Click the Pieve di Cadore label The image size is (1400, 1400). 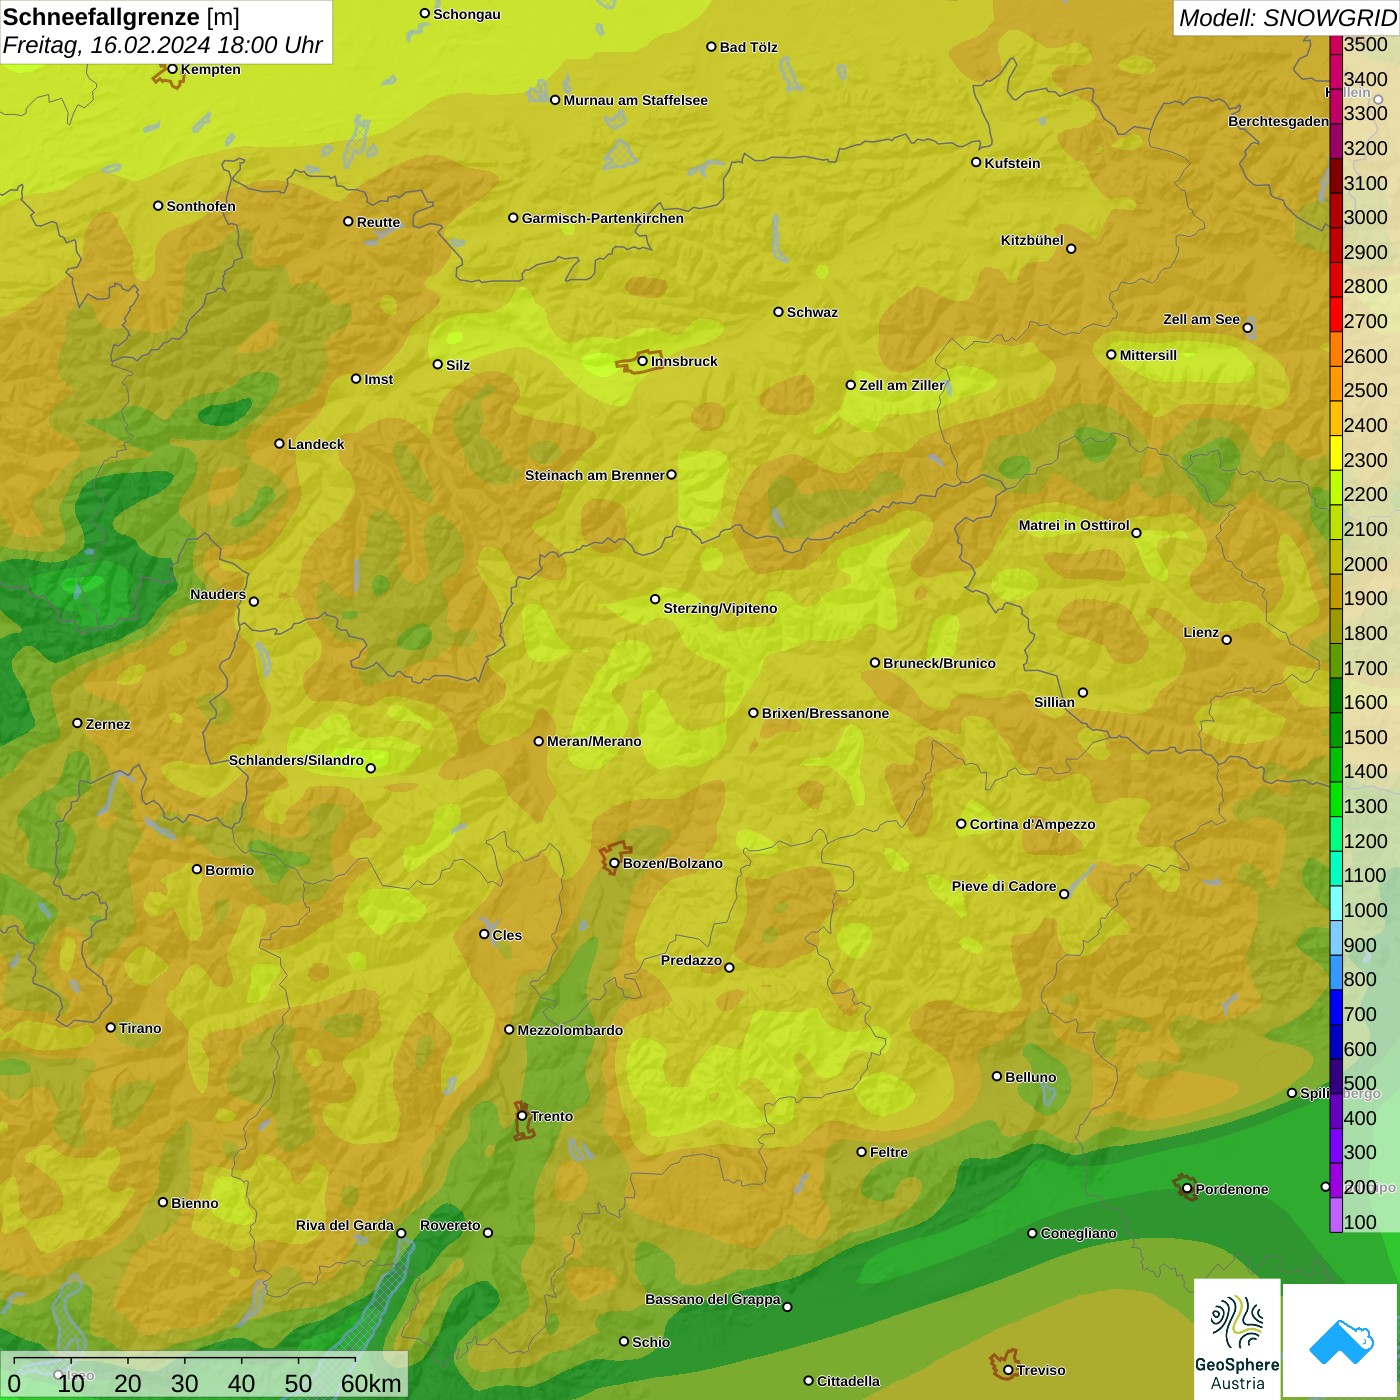click(x=1004, y=886)
